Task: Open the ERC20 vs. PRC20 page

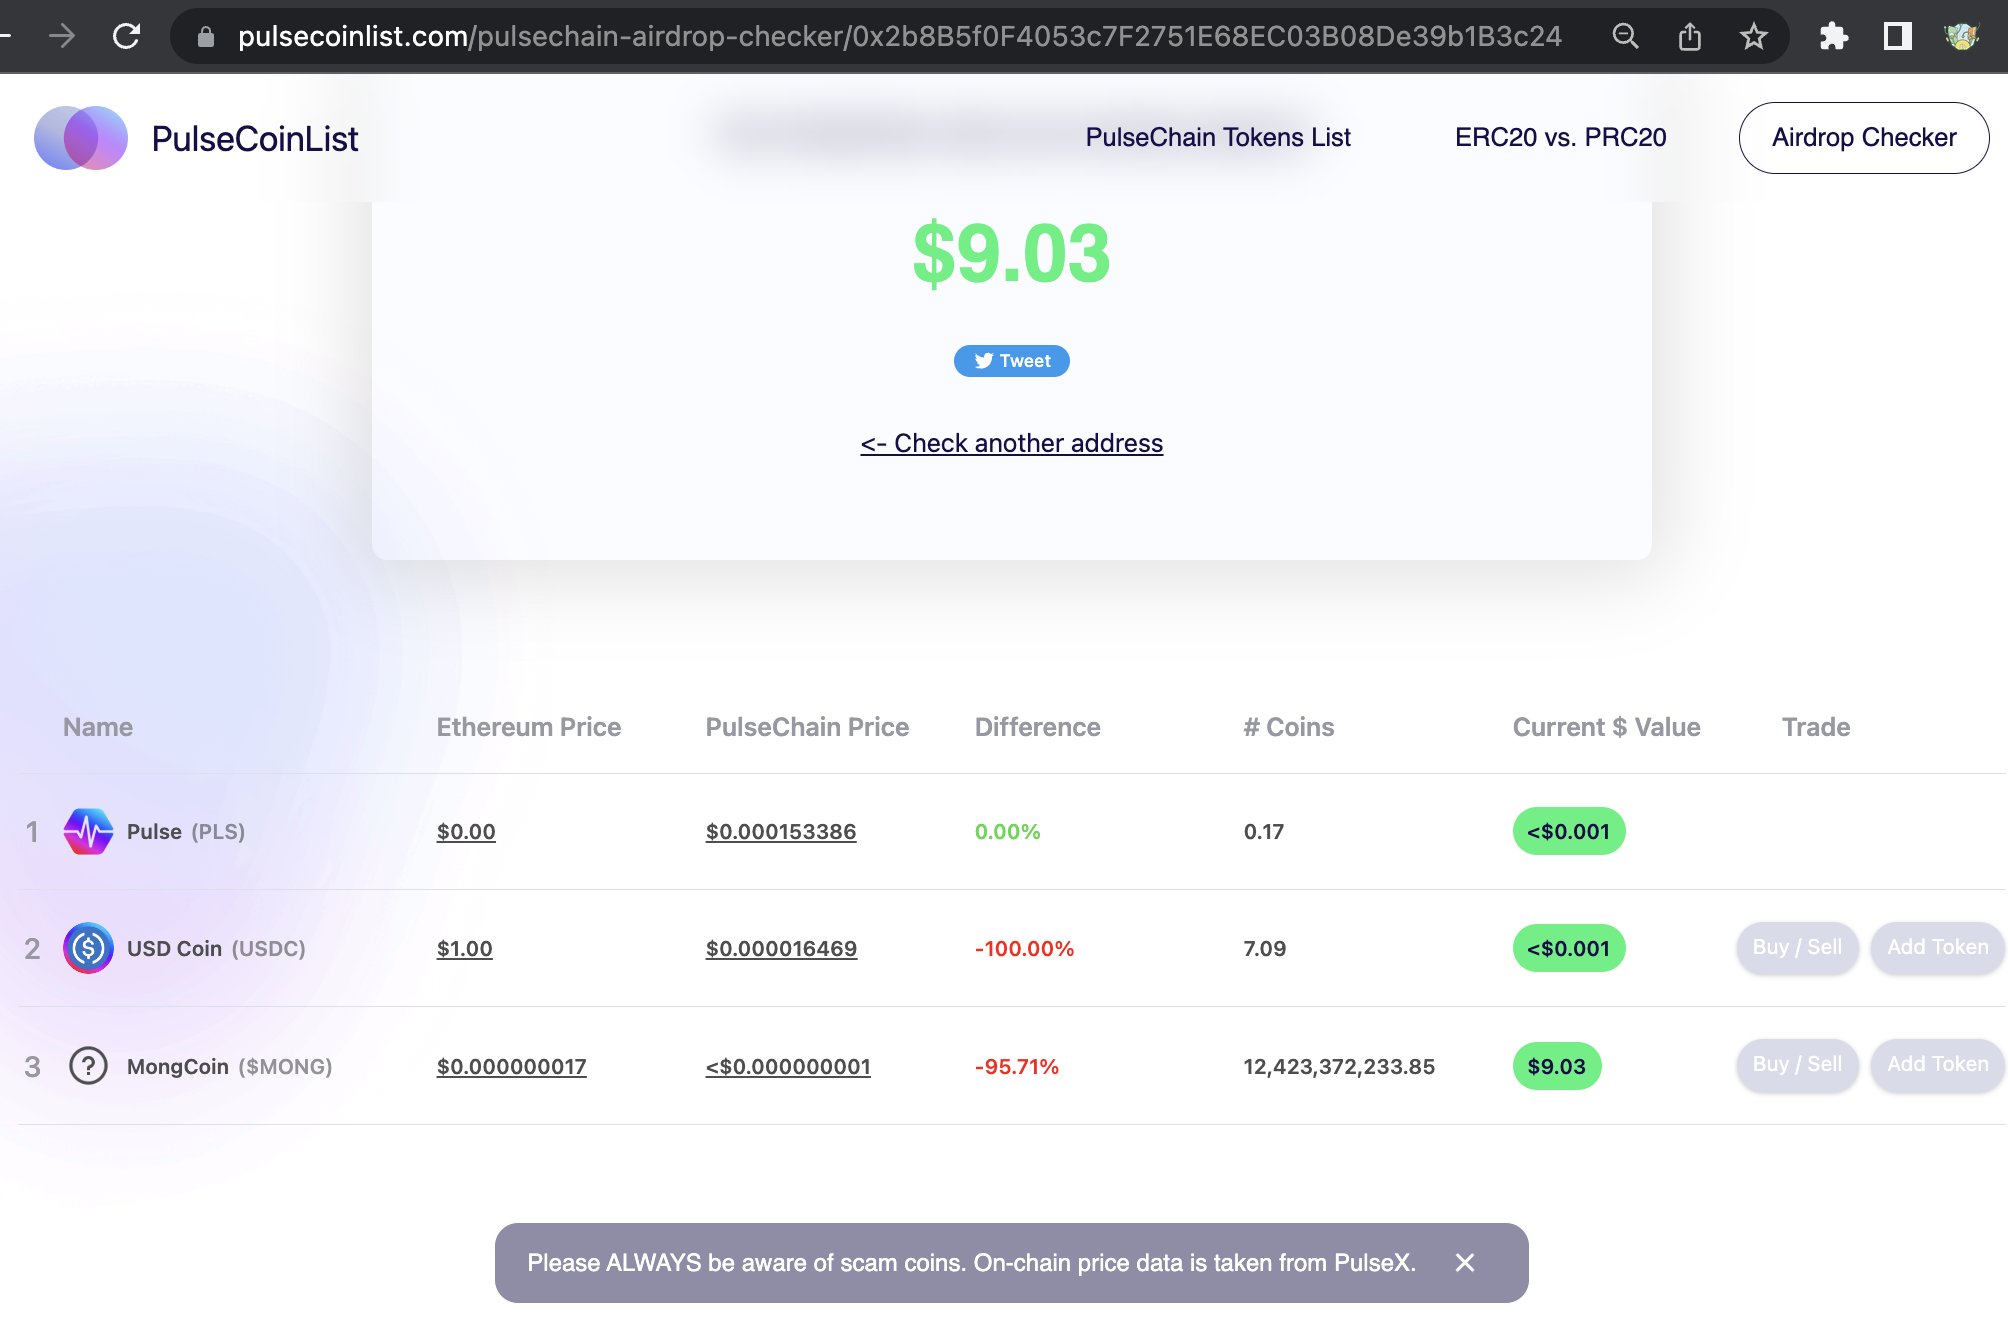Action: 1560,137
